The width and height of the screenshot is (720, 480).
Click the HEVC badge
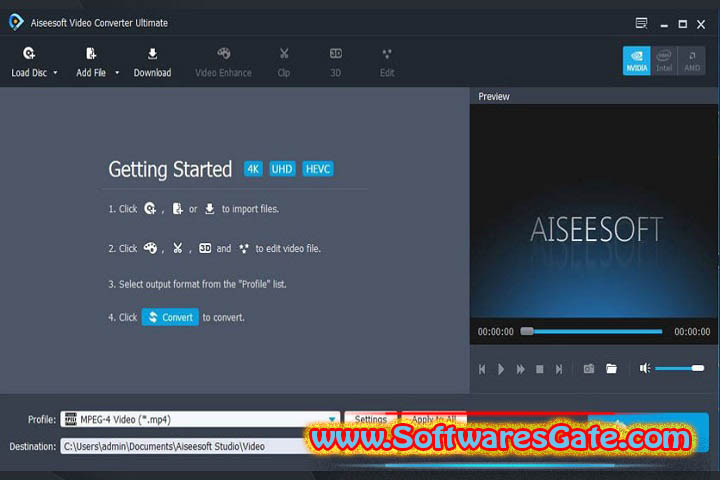(x=318, y=169)
